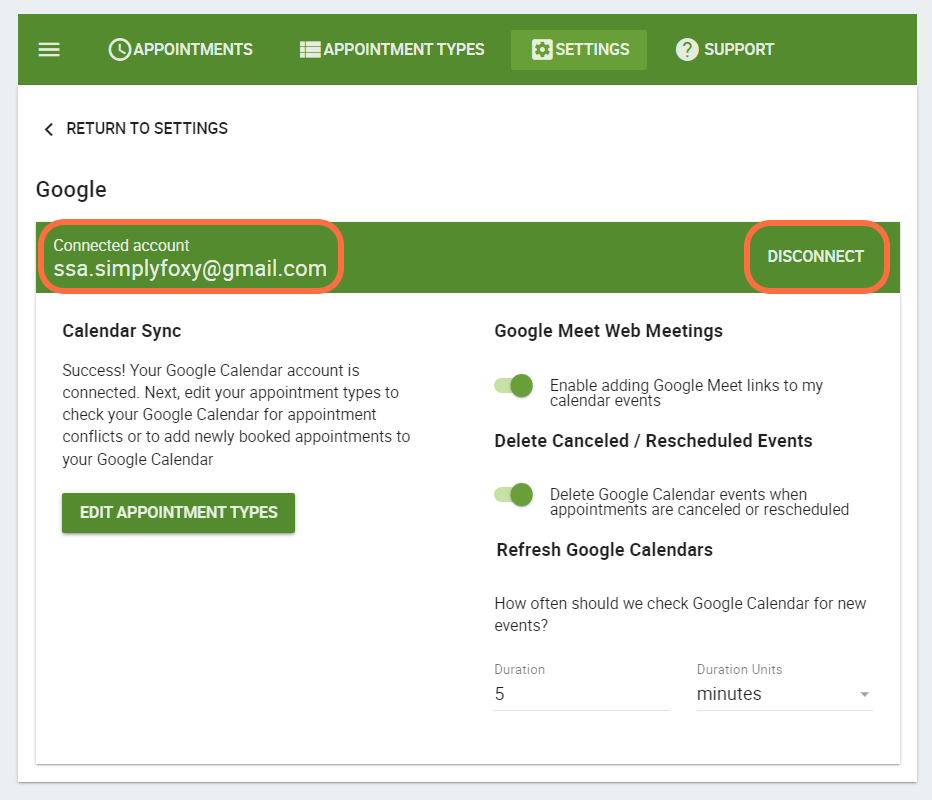Open the Appointments tab
Viewport: 932px width, 800px height.
coord(181,49)
